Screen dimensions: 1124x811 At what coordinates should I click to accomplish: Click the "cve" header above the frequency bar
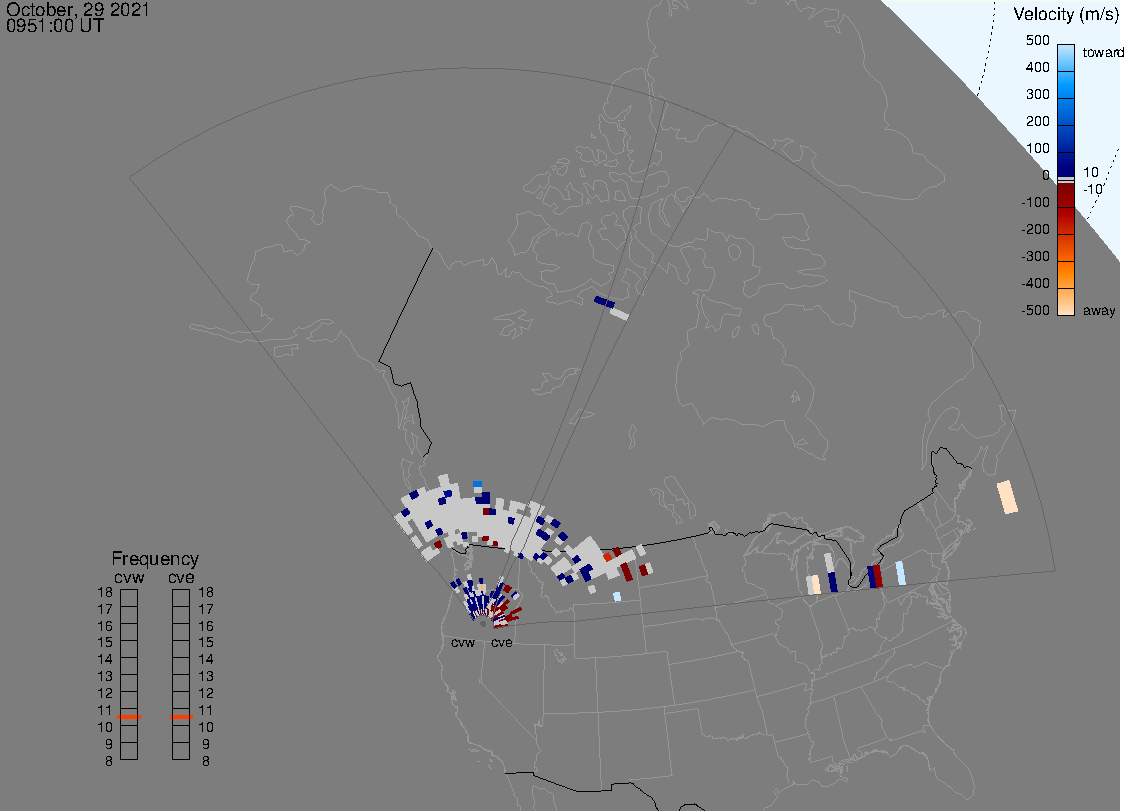[x=181, y=578]
